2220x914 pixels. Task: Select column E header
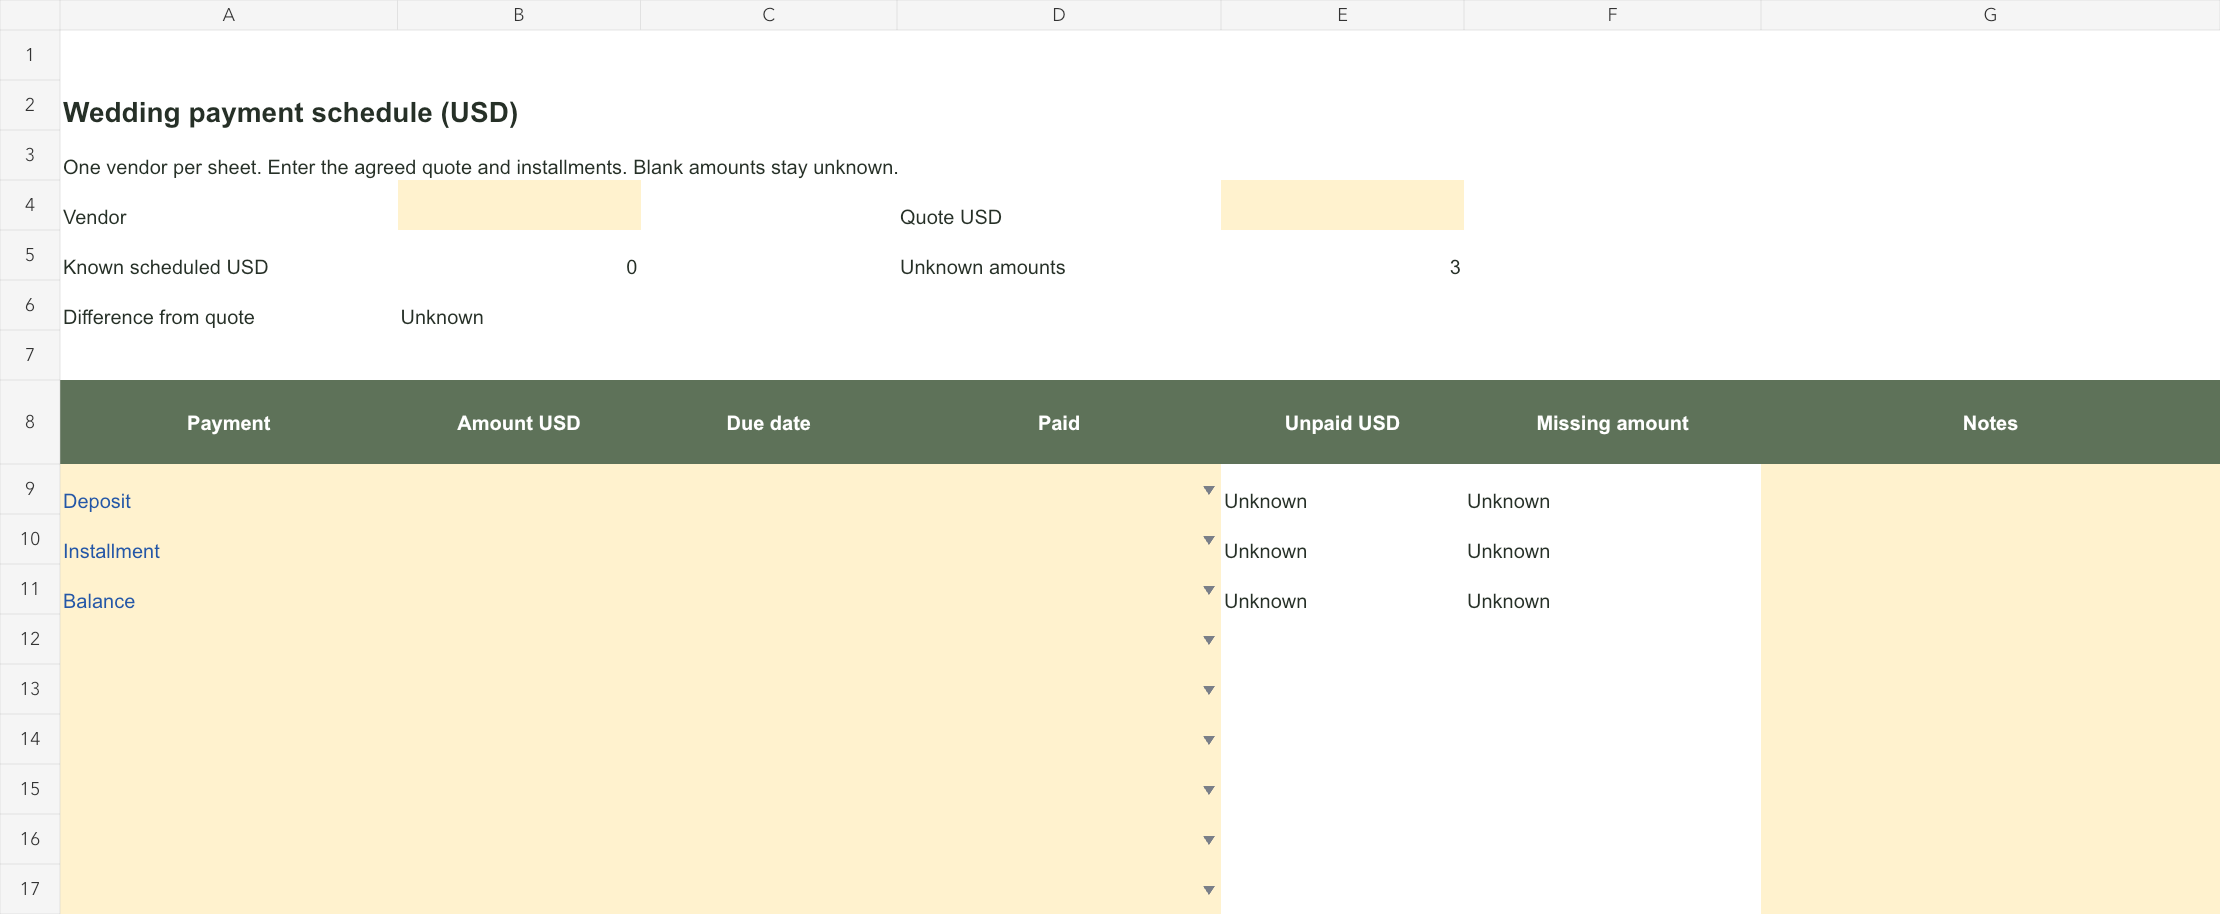click(x=1342, y=15)
